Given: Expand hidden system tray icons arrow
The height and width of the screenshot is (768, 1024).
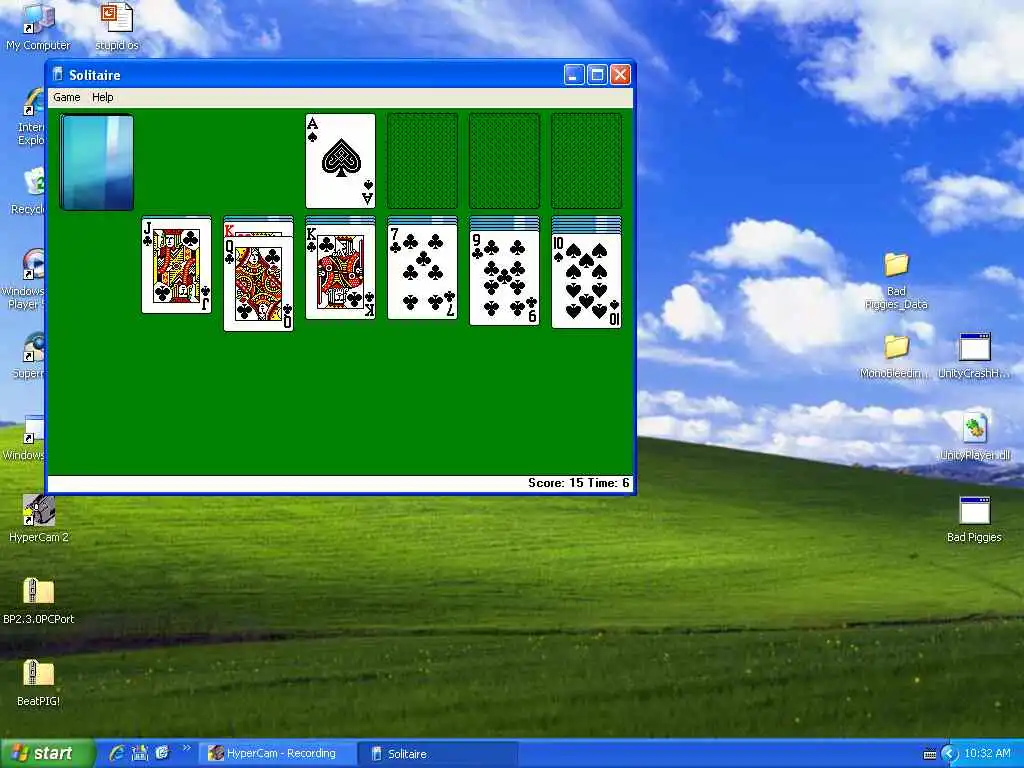Looking at the screenshot, I should 949,754.
